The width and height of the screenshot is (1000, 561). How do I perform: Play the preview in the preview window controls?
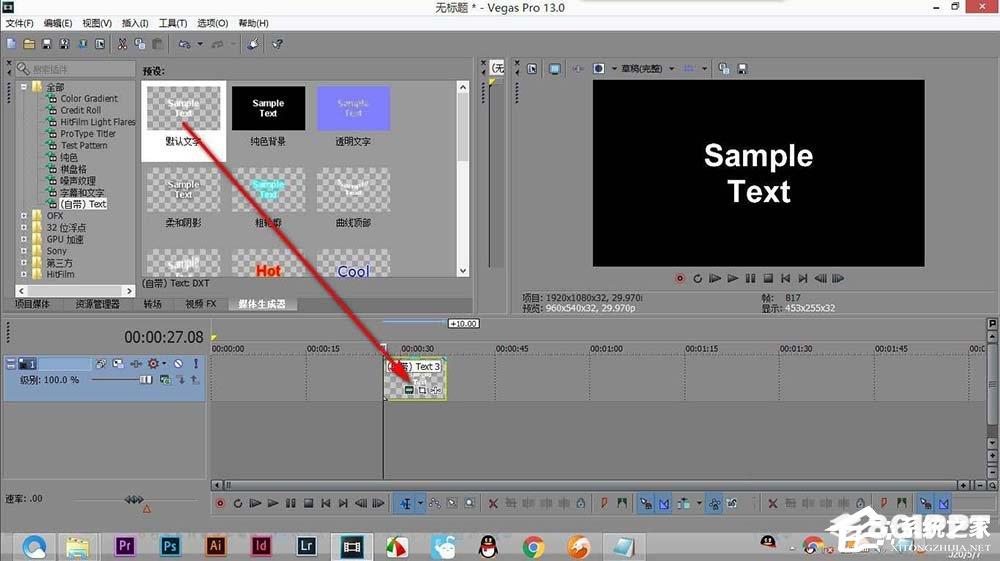(733, 279)
